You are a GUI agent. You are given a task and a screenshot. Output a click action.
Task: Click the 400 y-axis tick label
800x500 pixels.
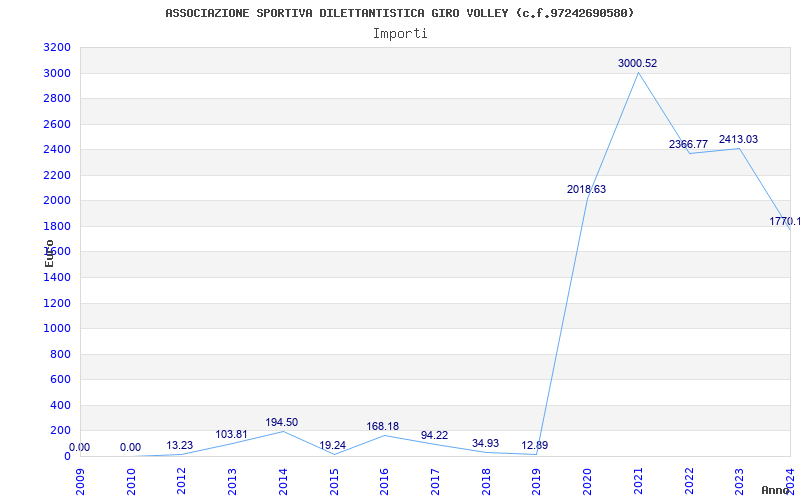point(61,406)
